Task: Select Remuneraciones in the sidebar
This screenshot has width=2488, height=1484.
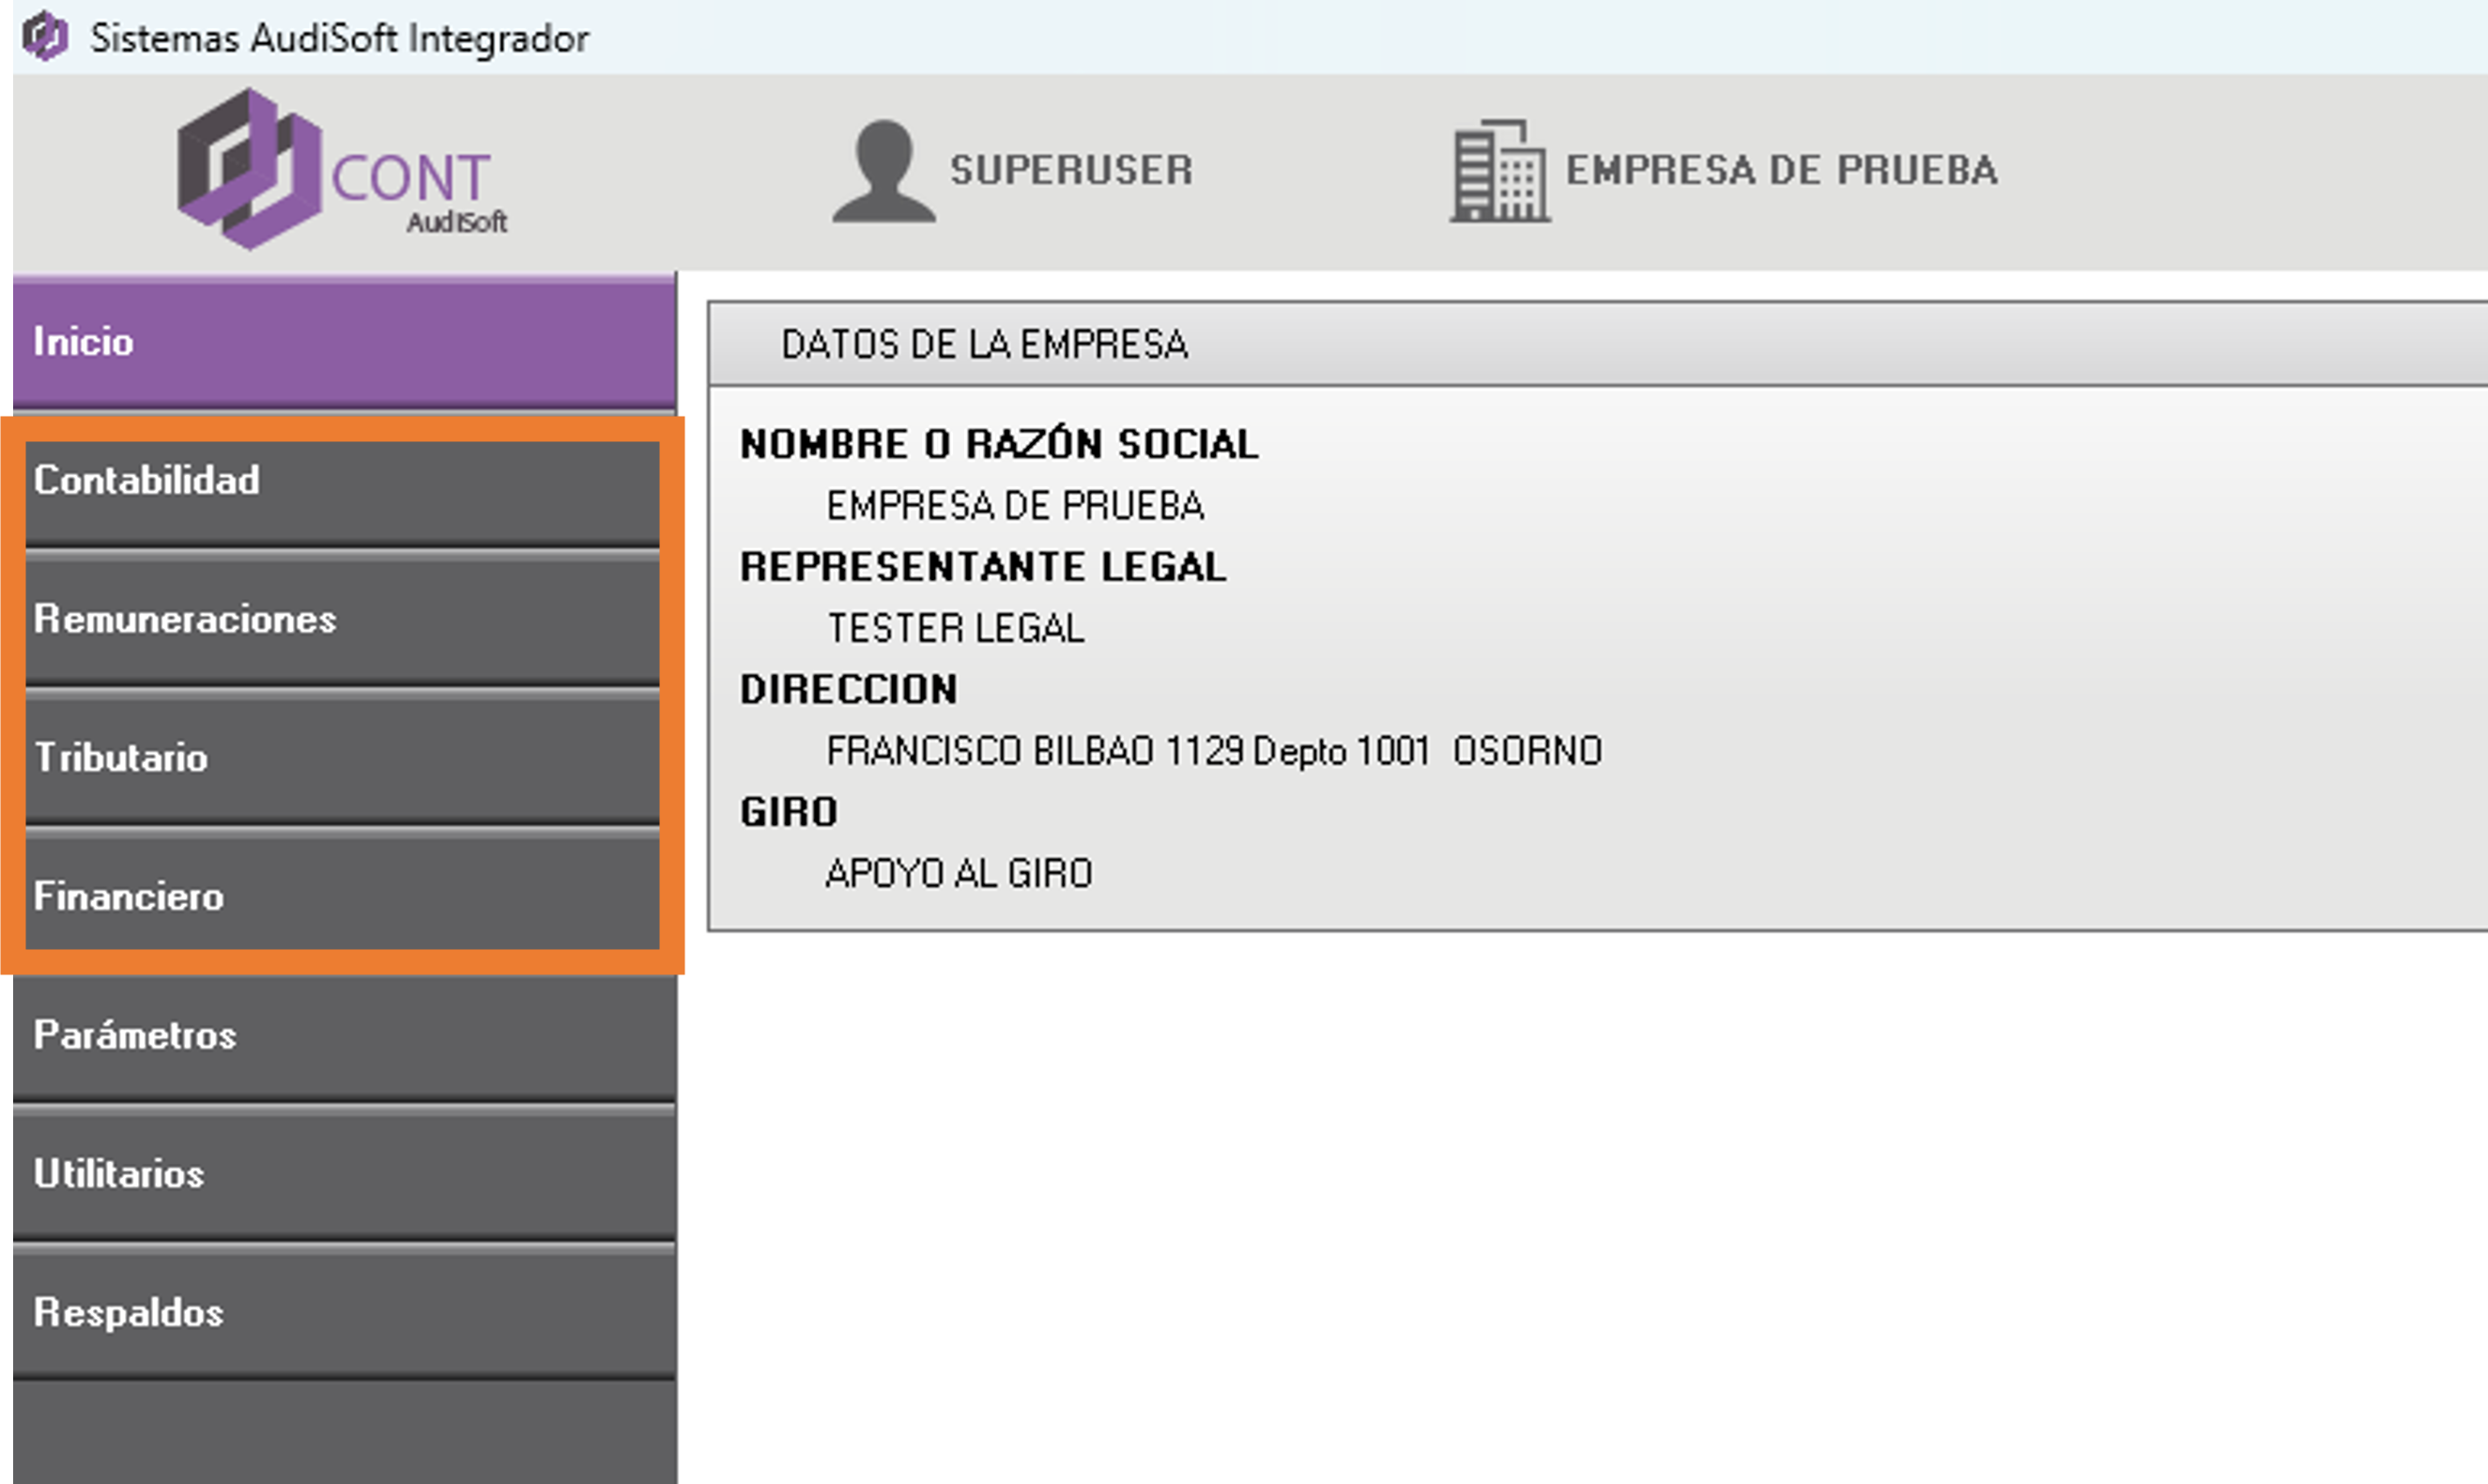Action: click(x=342, y=619)
